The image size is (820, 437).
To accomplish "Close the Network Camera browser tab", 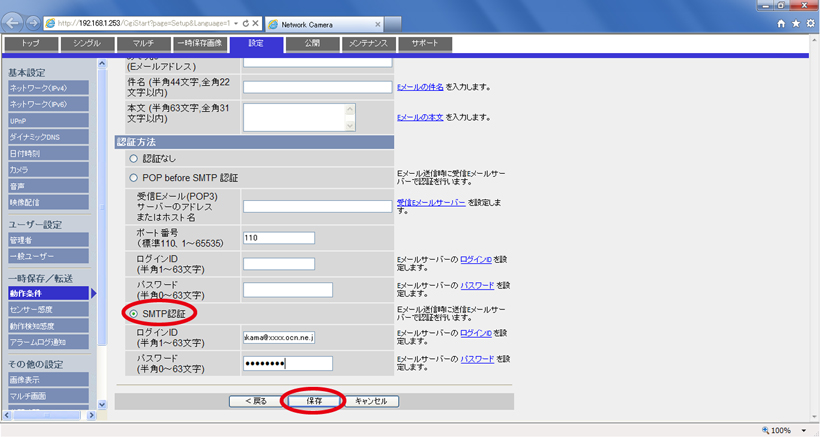I will 378,24.
